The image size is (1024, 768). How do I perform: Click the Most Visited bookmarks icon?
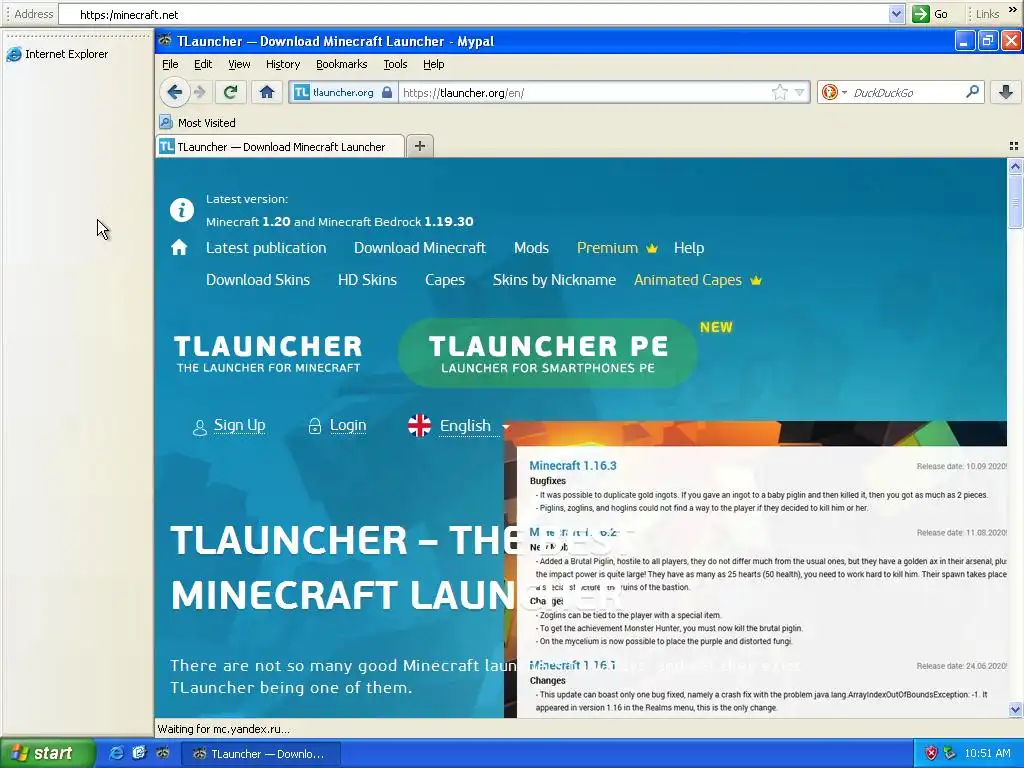coord(166,122)
